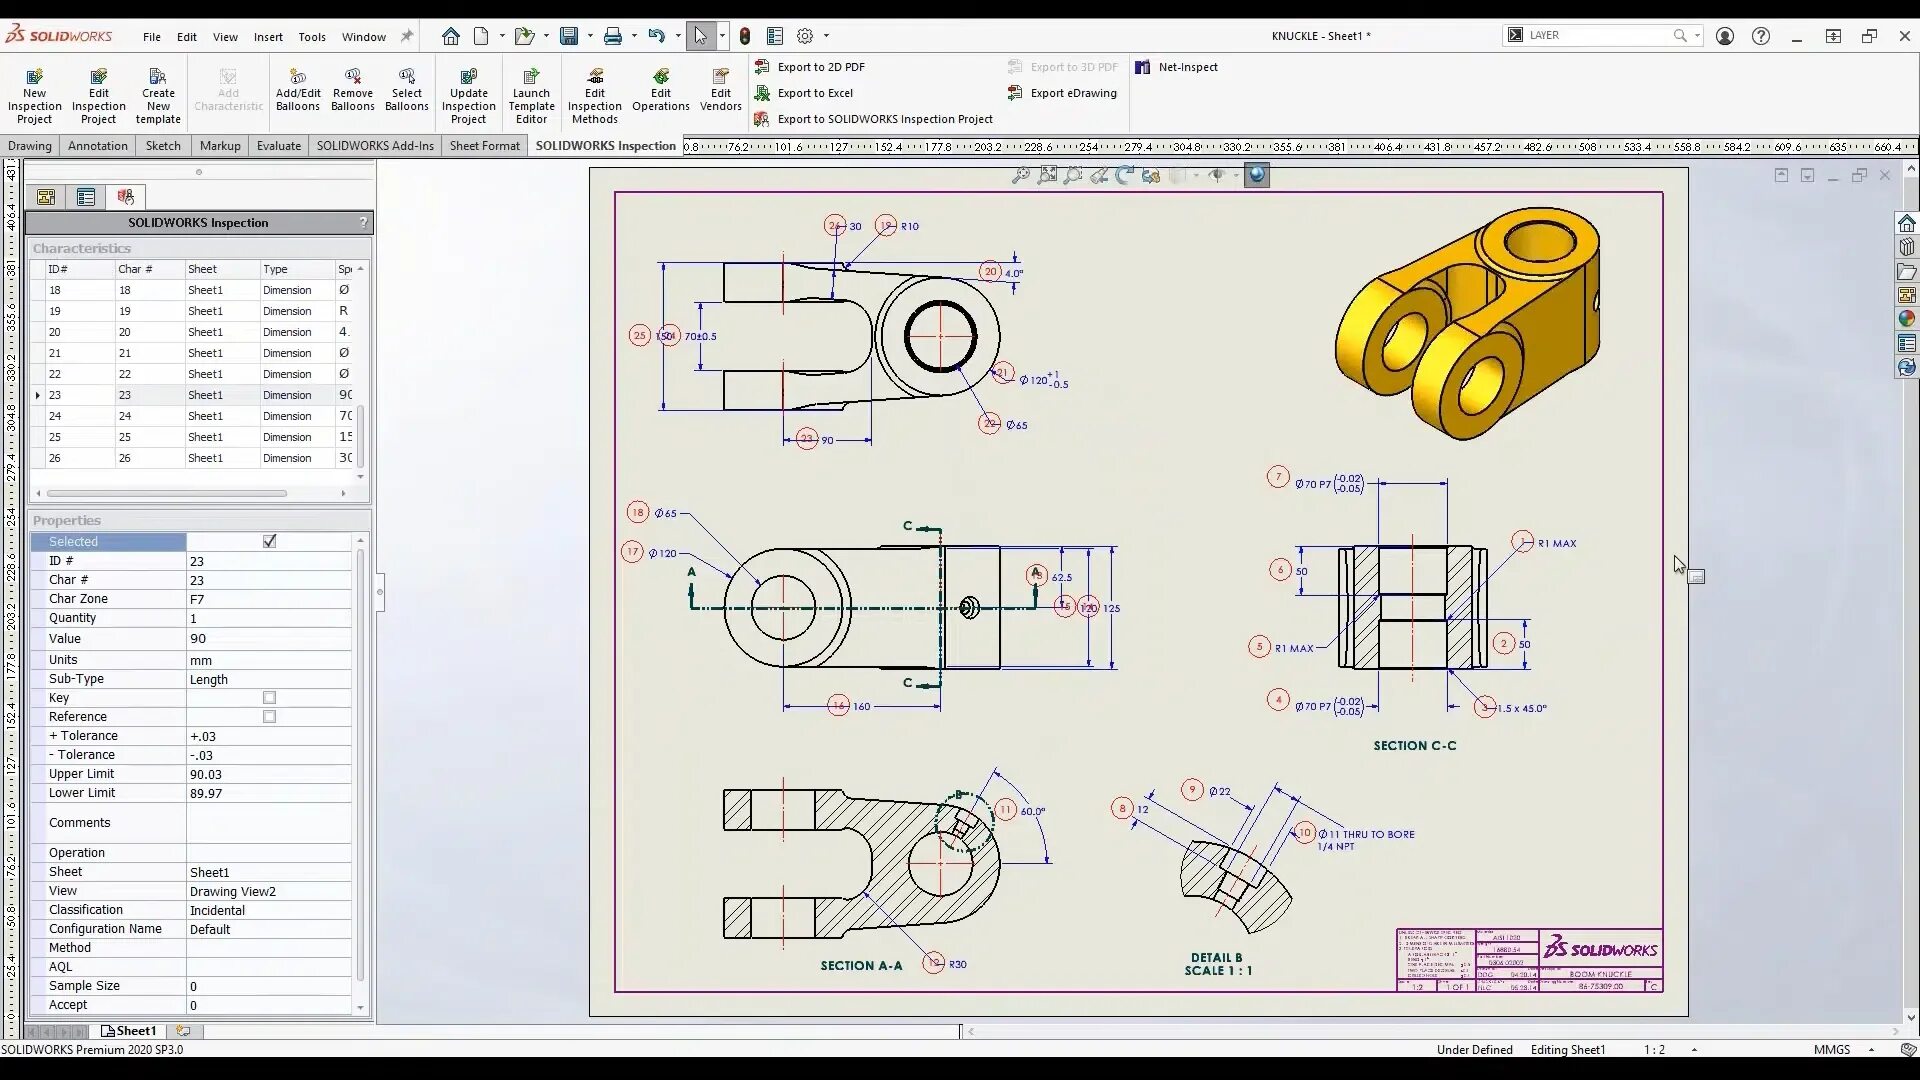The height and width of the screenshot is (1080, 1920).
Task: Click the New Inspection Project icon
Action: tap(34, 77)
